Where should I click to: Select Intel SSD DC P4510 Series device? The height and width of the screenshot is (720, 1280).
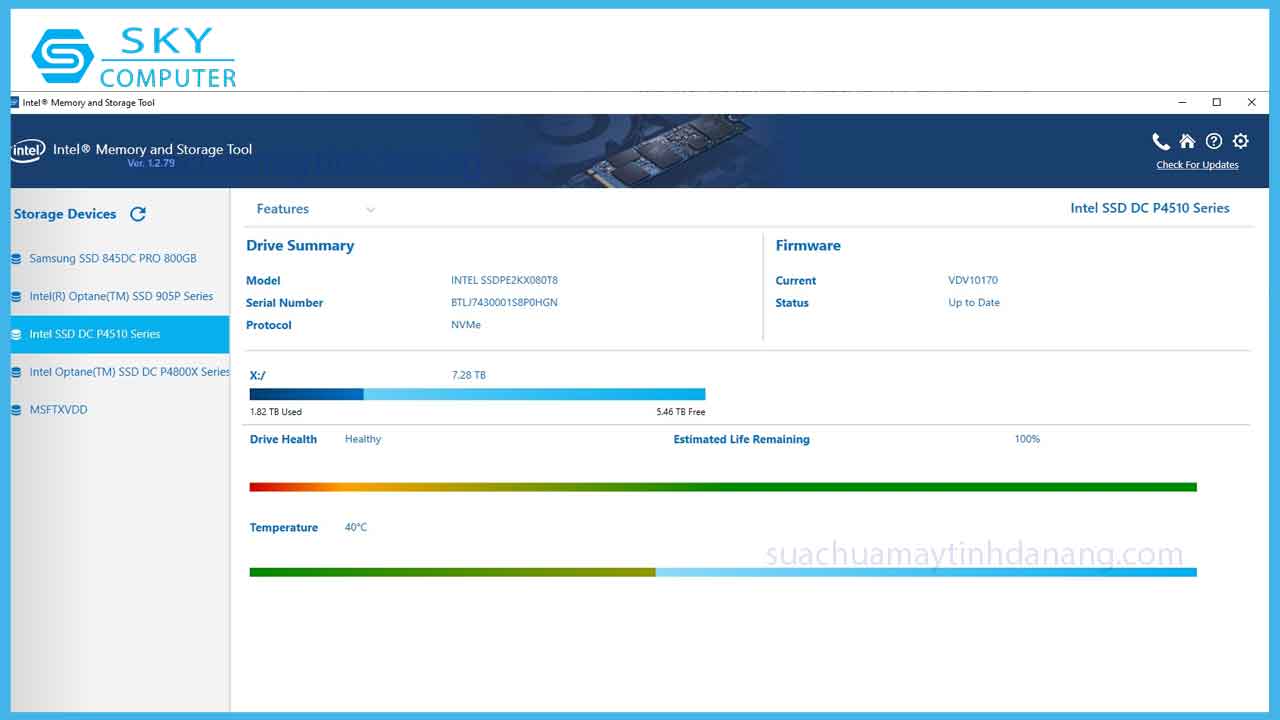120,334
